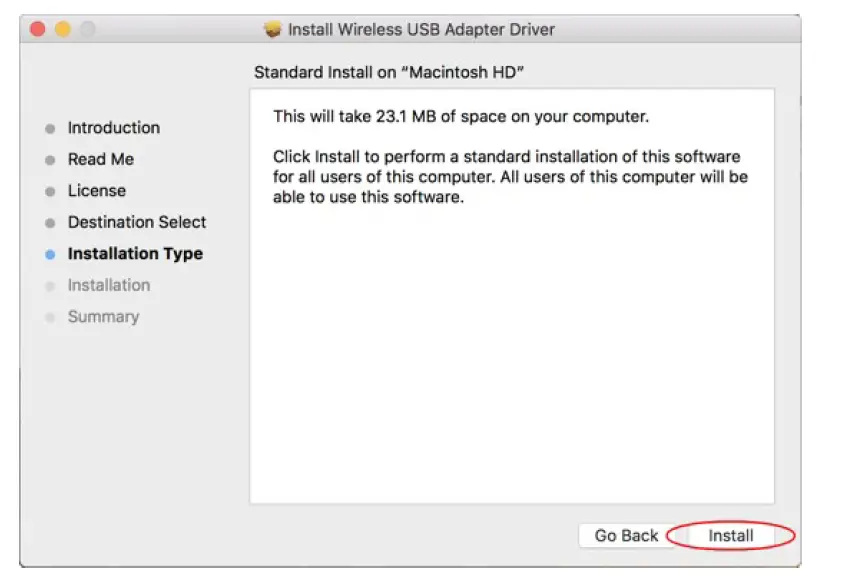851x586 pixels.
Task: Select the Read Me step
Action: [x=100, y=159]
